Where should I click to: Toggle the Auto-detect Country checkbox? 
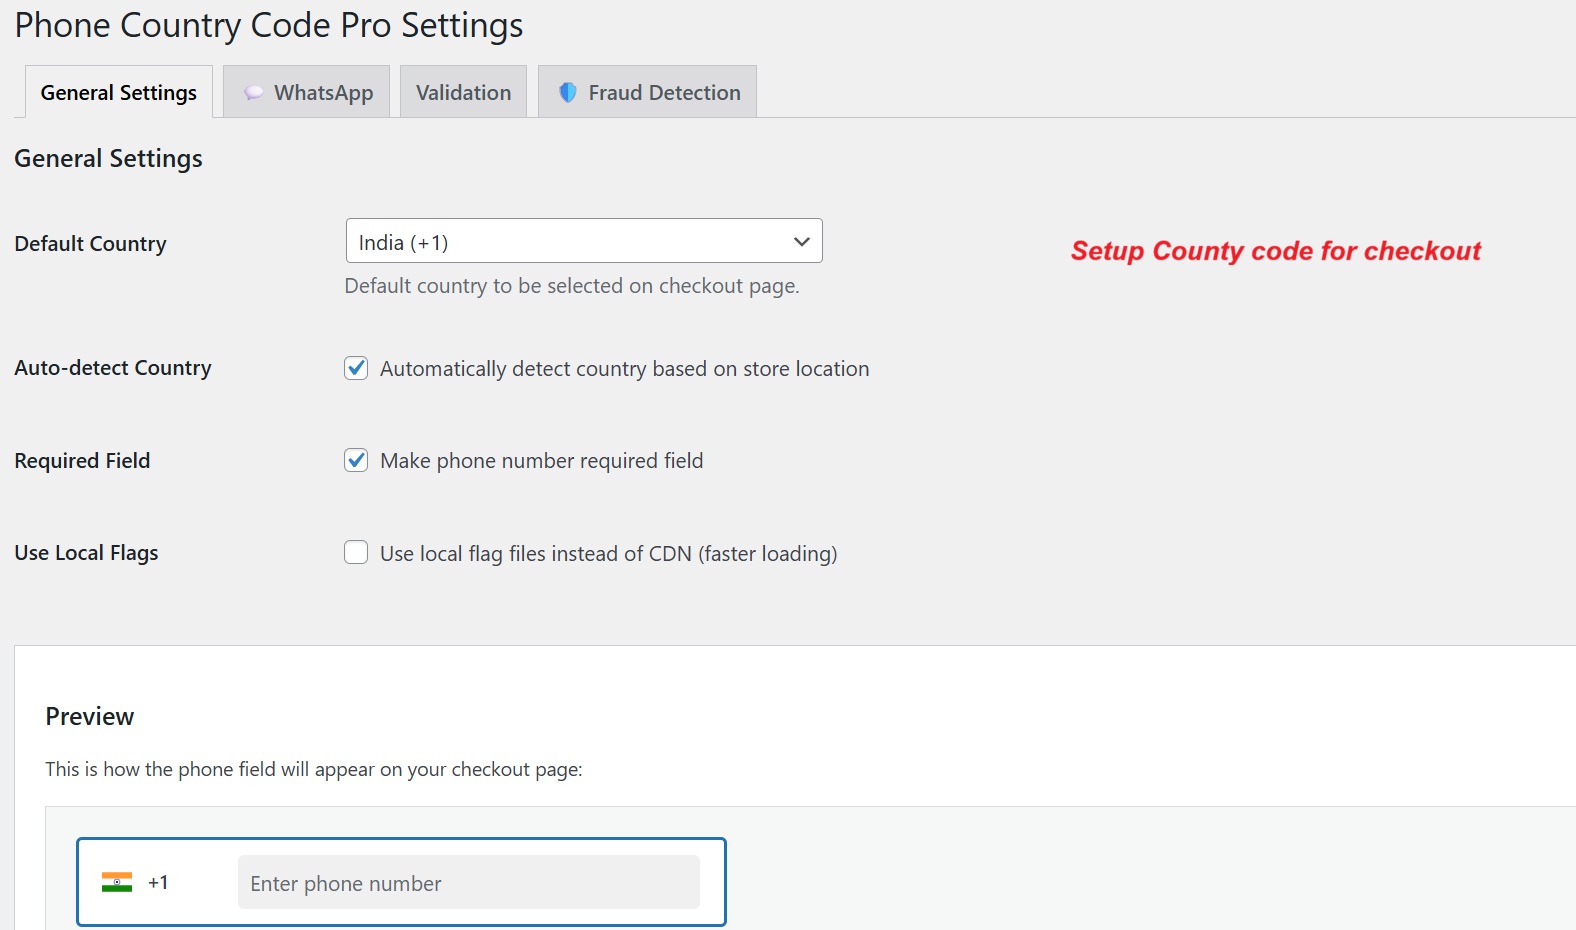[x=356, y=368]
